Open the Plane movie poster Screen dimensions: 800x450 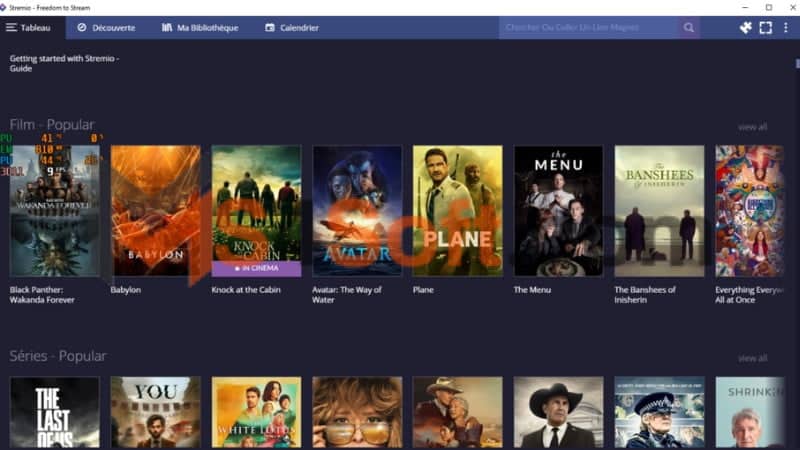click(x=458, y=211)
